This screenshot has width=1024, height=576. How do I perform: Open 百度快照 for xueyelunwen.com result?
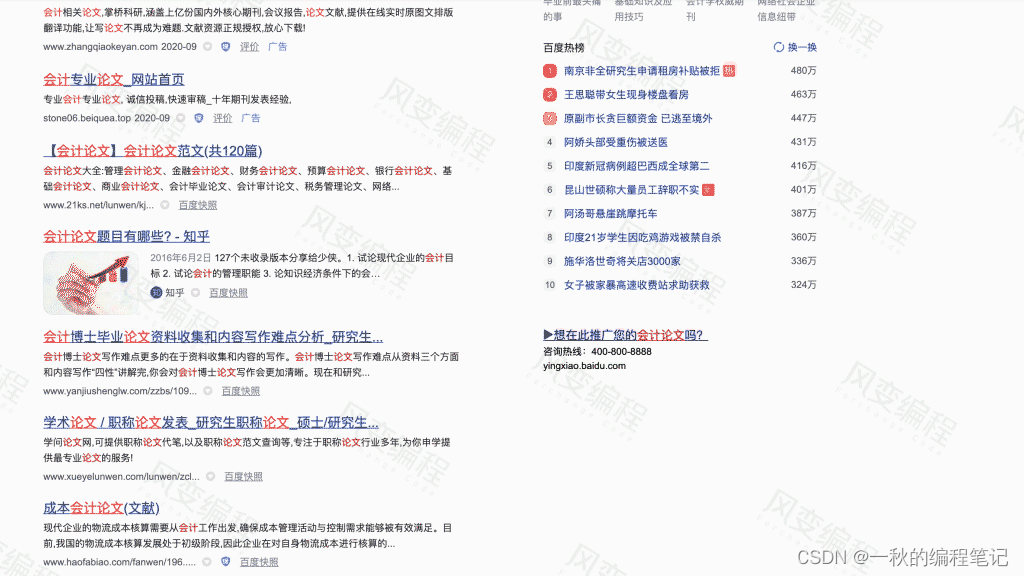(244, 477)
